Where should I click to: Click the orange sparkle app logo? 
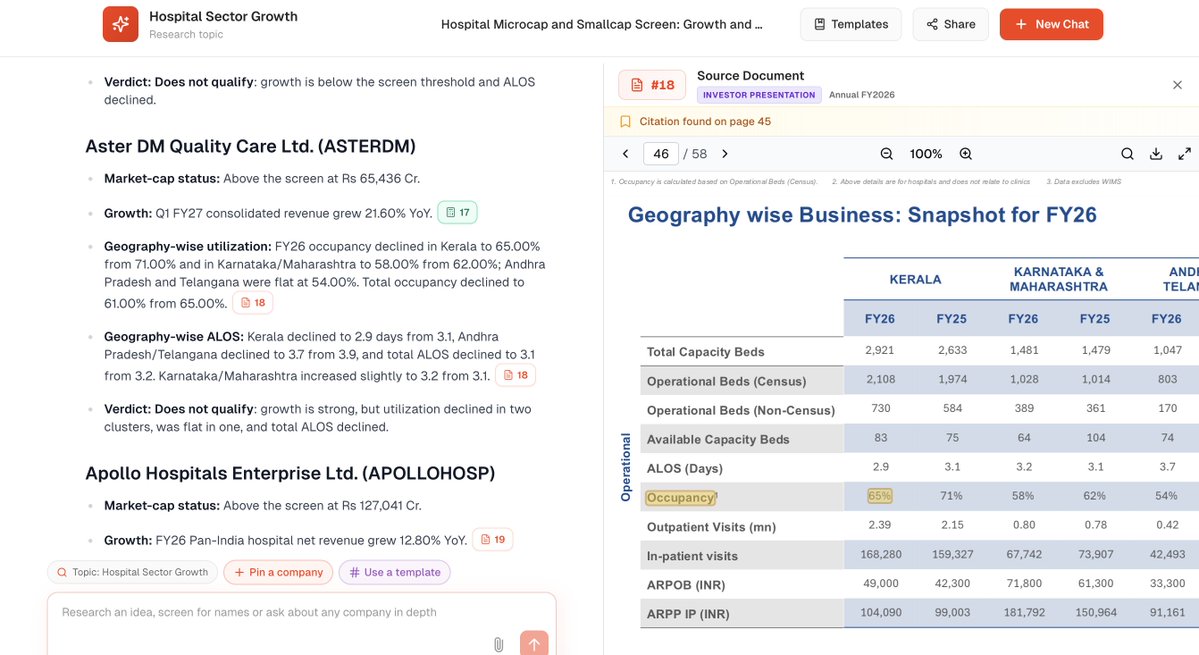[x=121, y=24]
